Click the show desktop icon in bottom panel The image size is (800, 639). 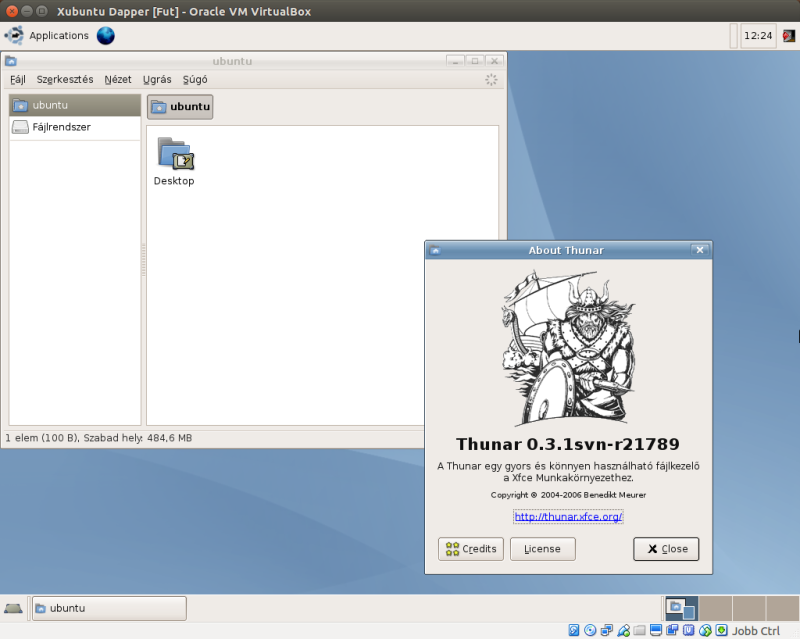[13, 608]
